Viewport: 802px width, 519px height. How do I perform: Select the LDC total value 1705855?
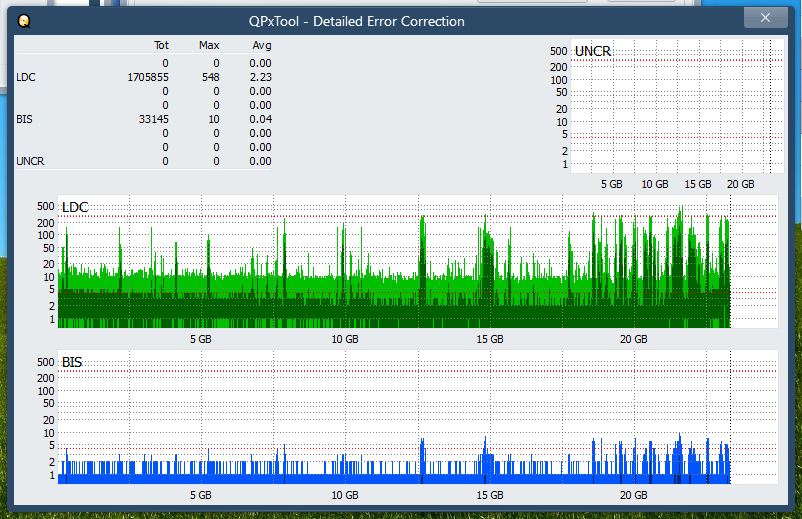[x=148, y=77]
